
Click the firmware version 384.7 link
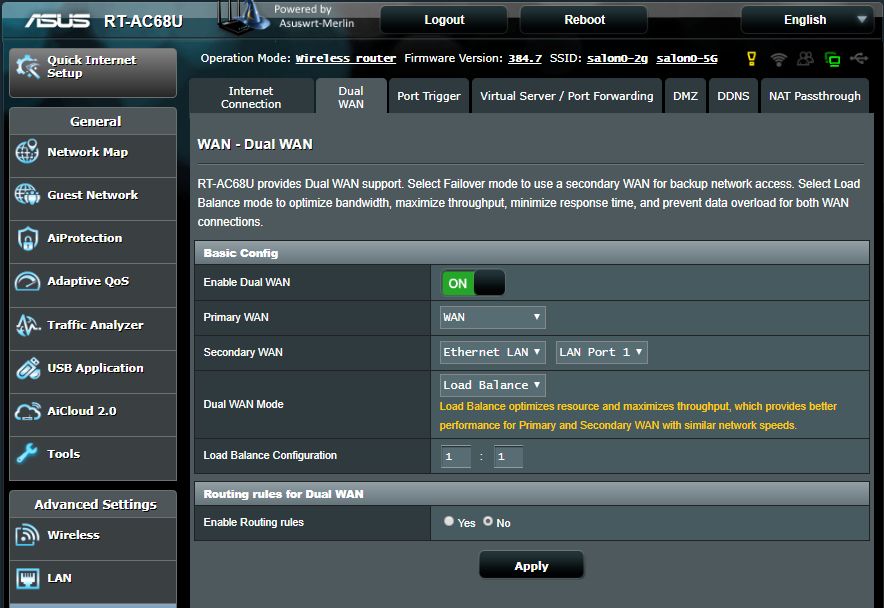tap(525, 58)
